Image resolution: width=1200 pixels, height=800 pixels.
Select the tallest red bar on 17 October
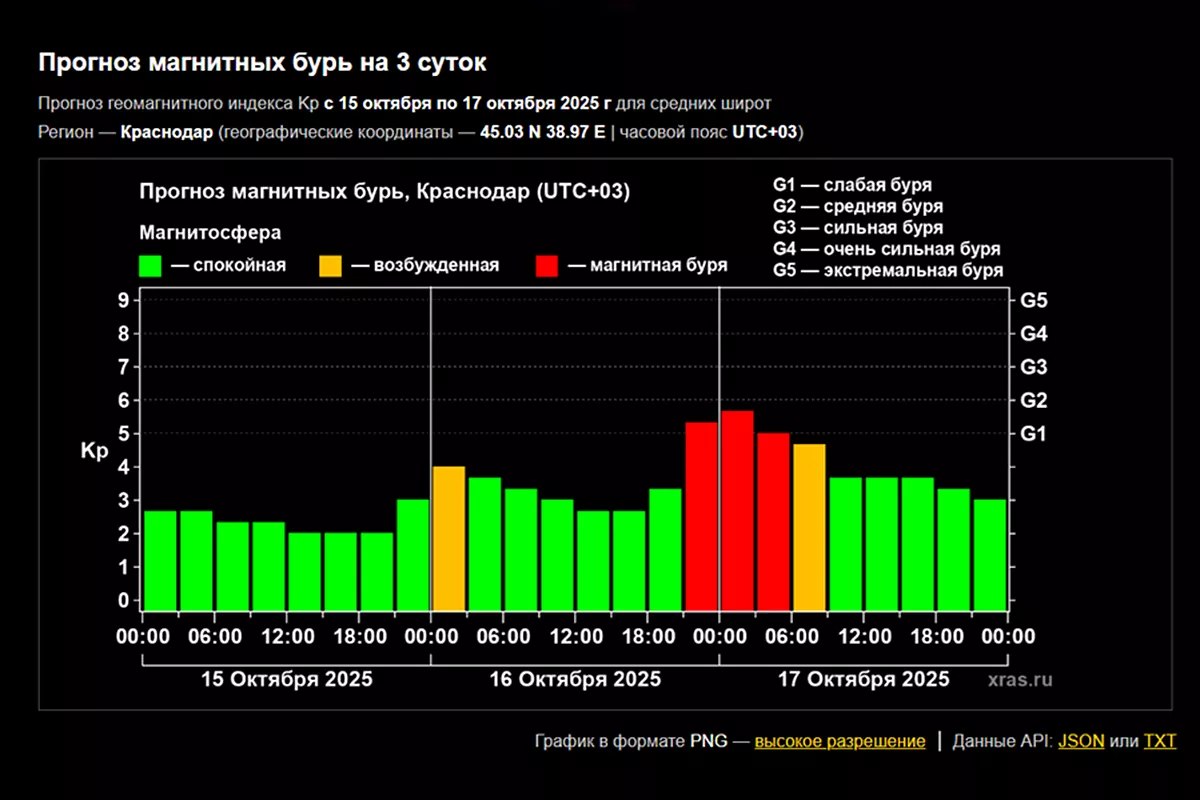(737, 510)
